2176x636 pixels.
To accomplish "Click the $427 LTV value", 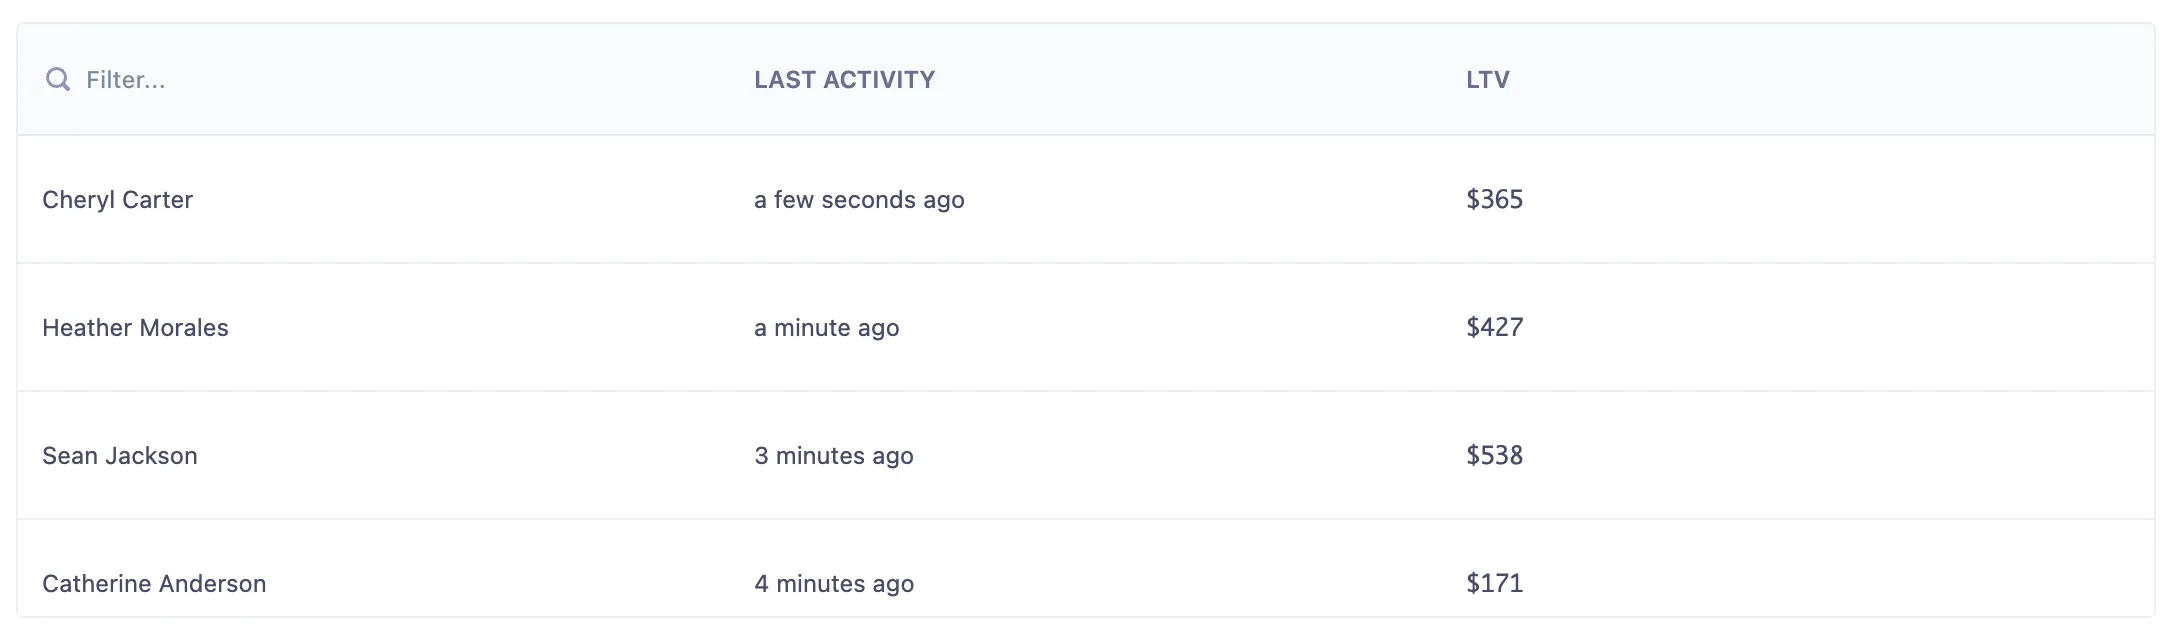I will [x=1494, y=328].
